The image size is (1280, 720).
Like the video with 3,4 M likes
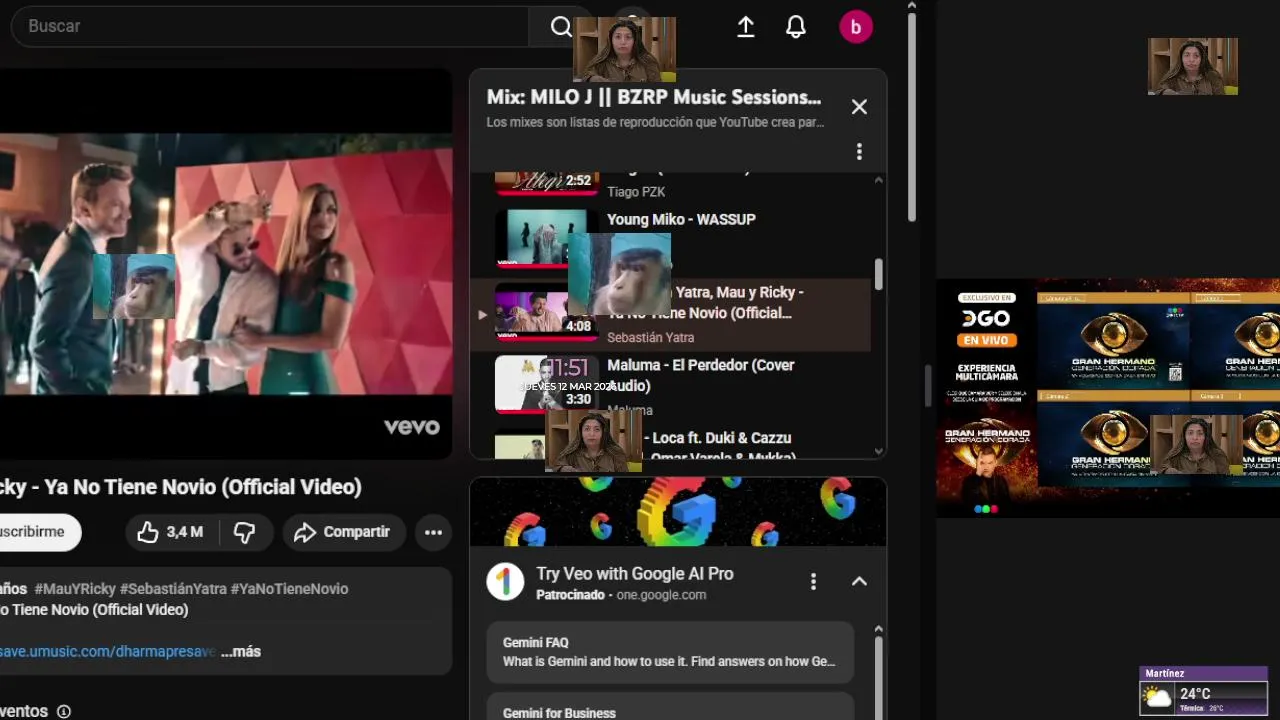[x=169, y=532]
